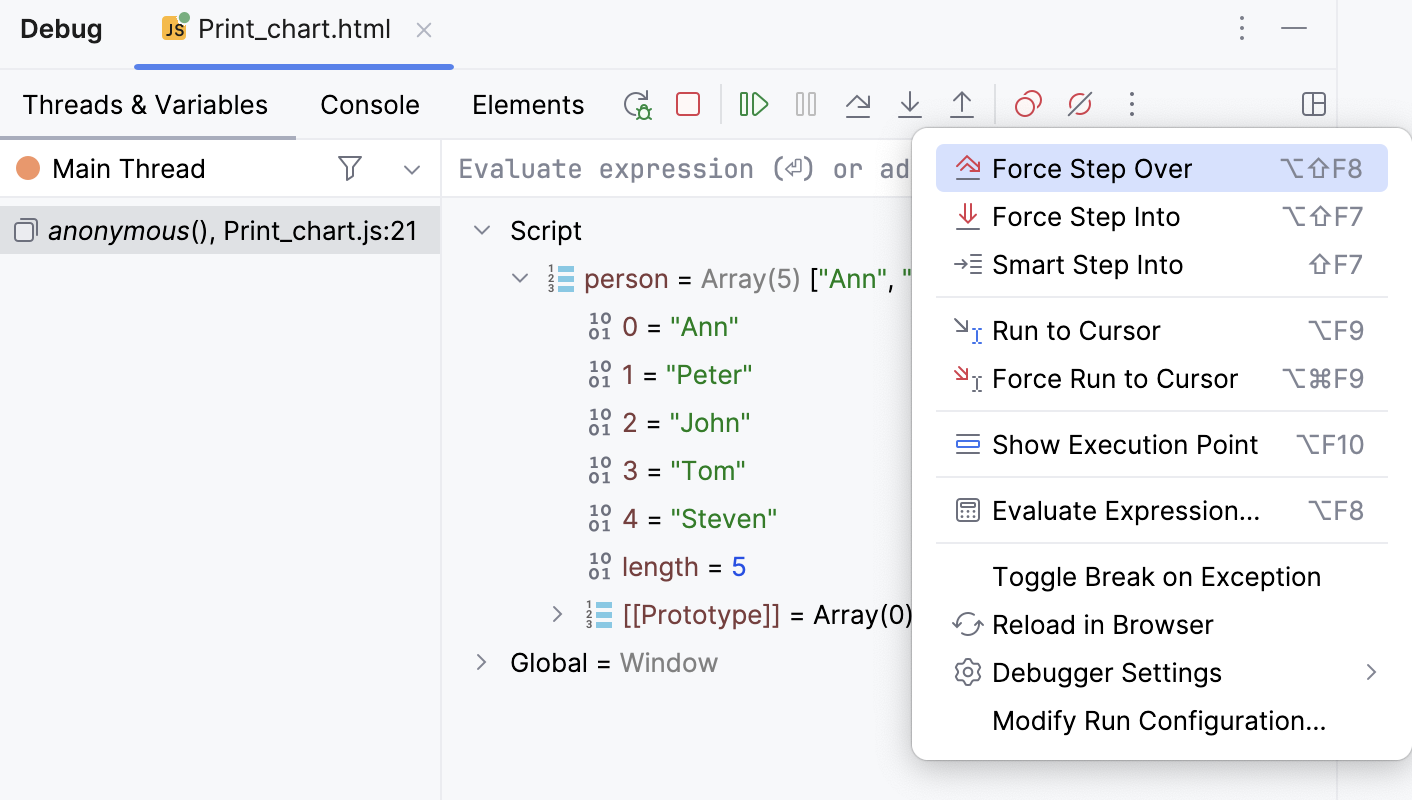Mute all breakpoints
Viewport: 1412px width, 800px height.
(x=1080, y=104)
